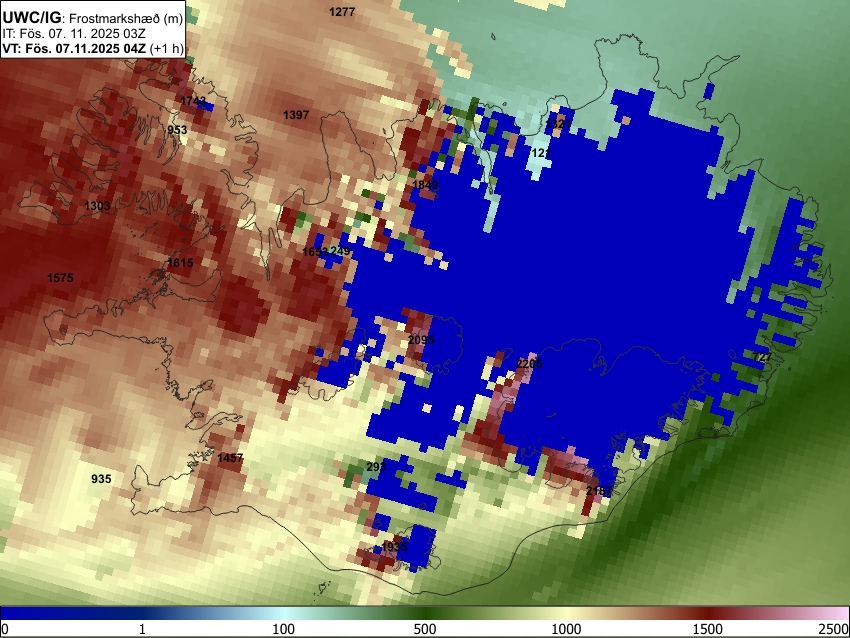Click the map value 2187
Viewport: 850px width, 638px height.
599,491
